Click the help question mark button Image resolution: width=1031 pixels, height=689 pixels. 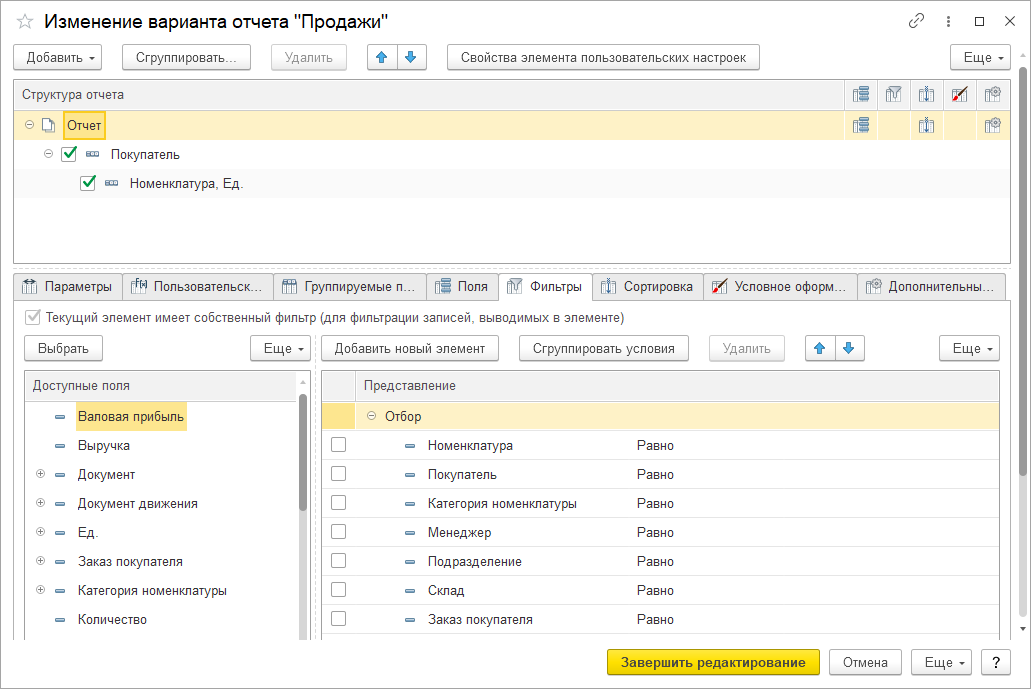[995, 662]
